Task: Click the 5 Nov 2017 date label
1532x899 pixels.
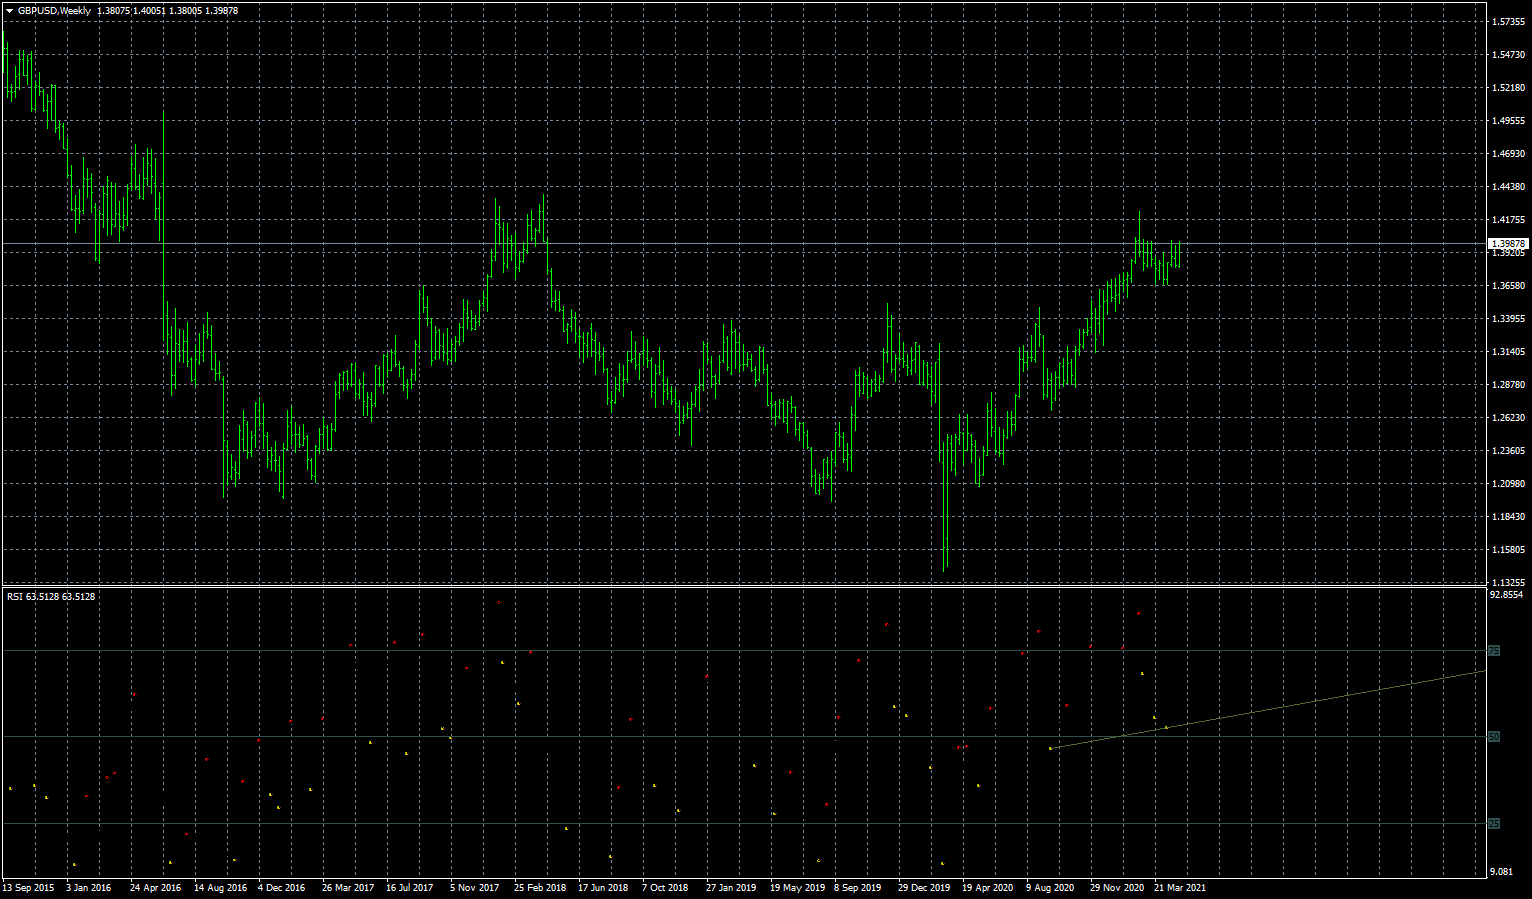Action: [474, 887]
